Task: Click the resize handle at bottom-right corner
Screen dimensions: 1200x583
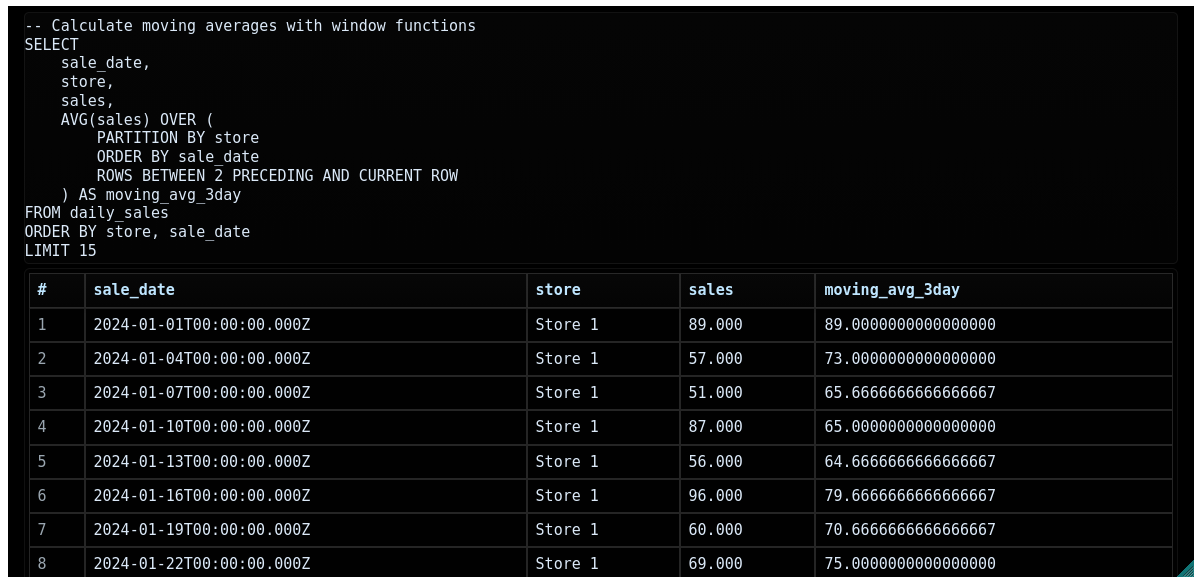Action: (x=1186, y=570)
